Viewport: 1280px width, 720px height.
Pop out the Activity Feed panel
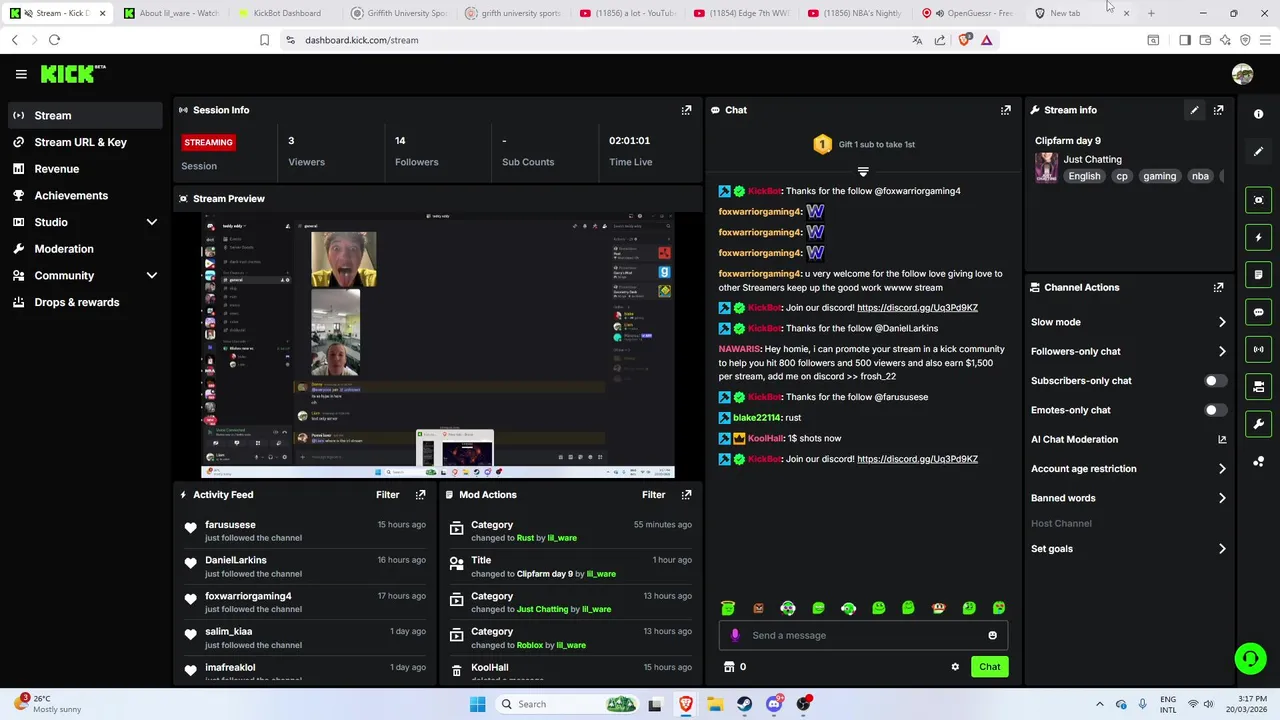420,495
